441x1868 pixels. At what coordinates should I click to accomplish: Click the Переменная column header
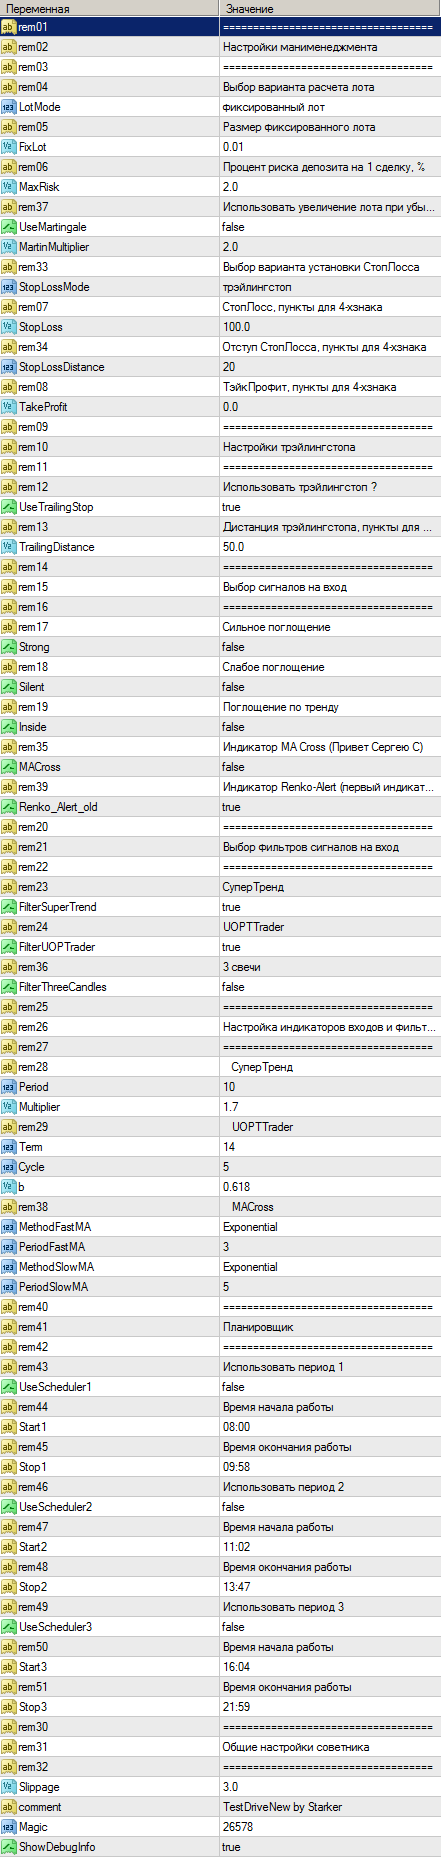click(x=110, y=8)
